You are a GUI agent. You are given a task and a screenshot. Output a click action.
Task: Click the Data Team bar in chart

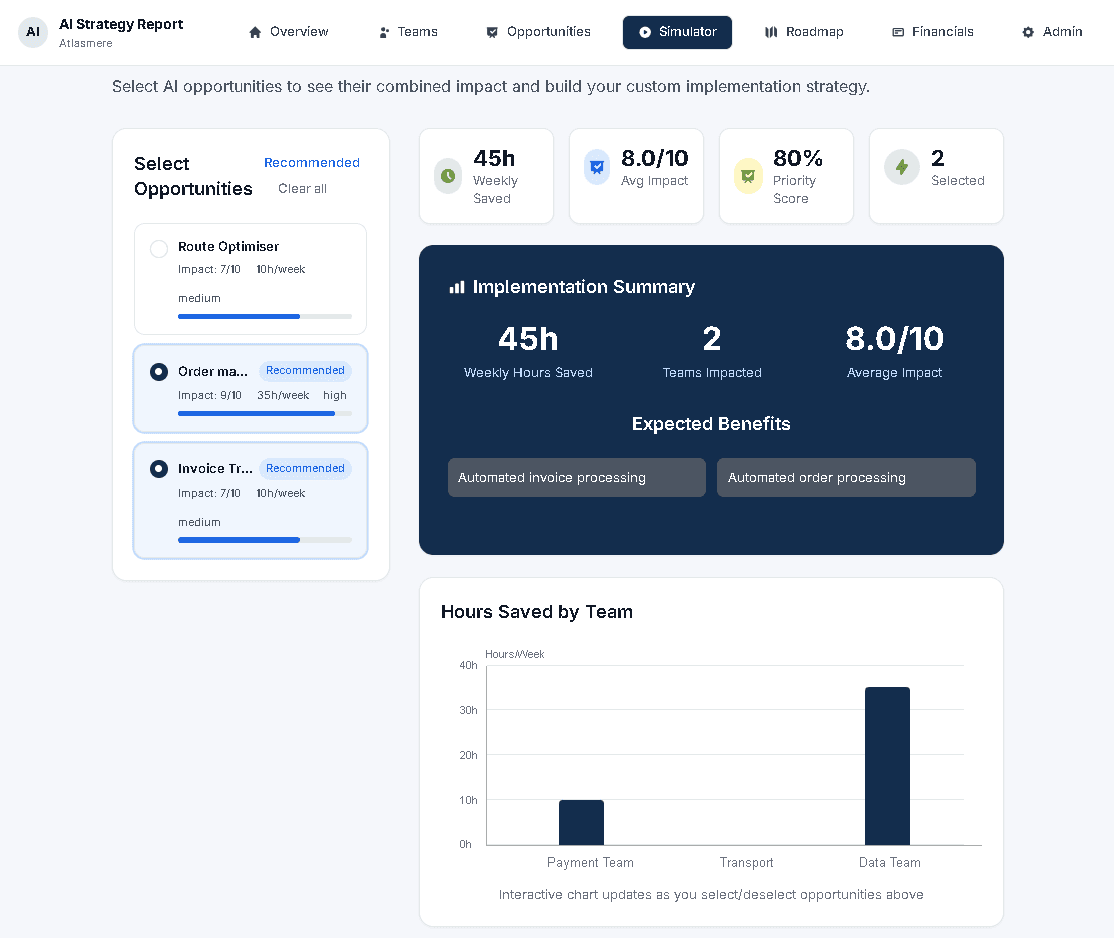(x=888, y=765)
